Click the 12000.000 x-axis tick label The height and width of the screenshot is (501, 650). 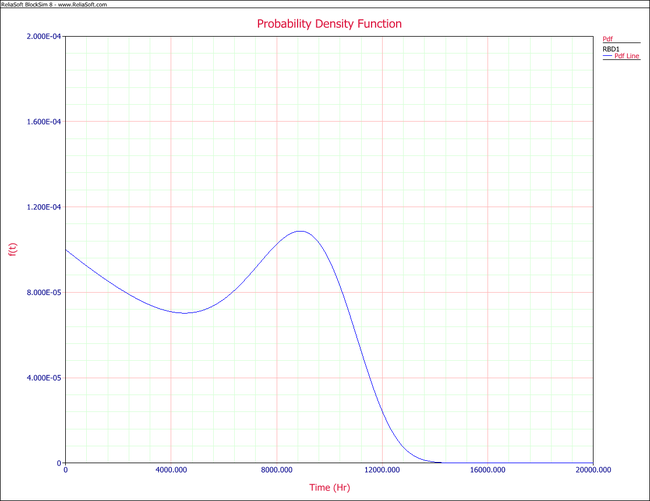[382, 469]
